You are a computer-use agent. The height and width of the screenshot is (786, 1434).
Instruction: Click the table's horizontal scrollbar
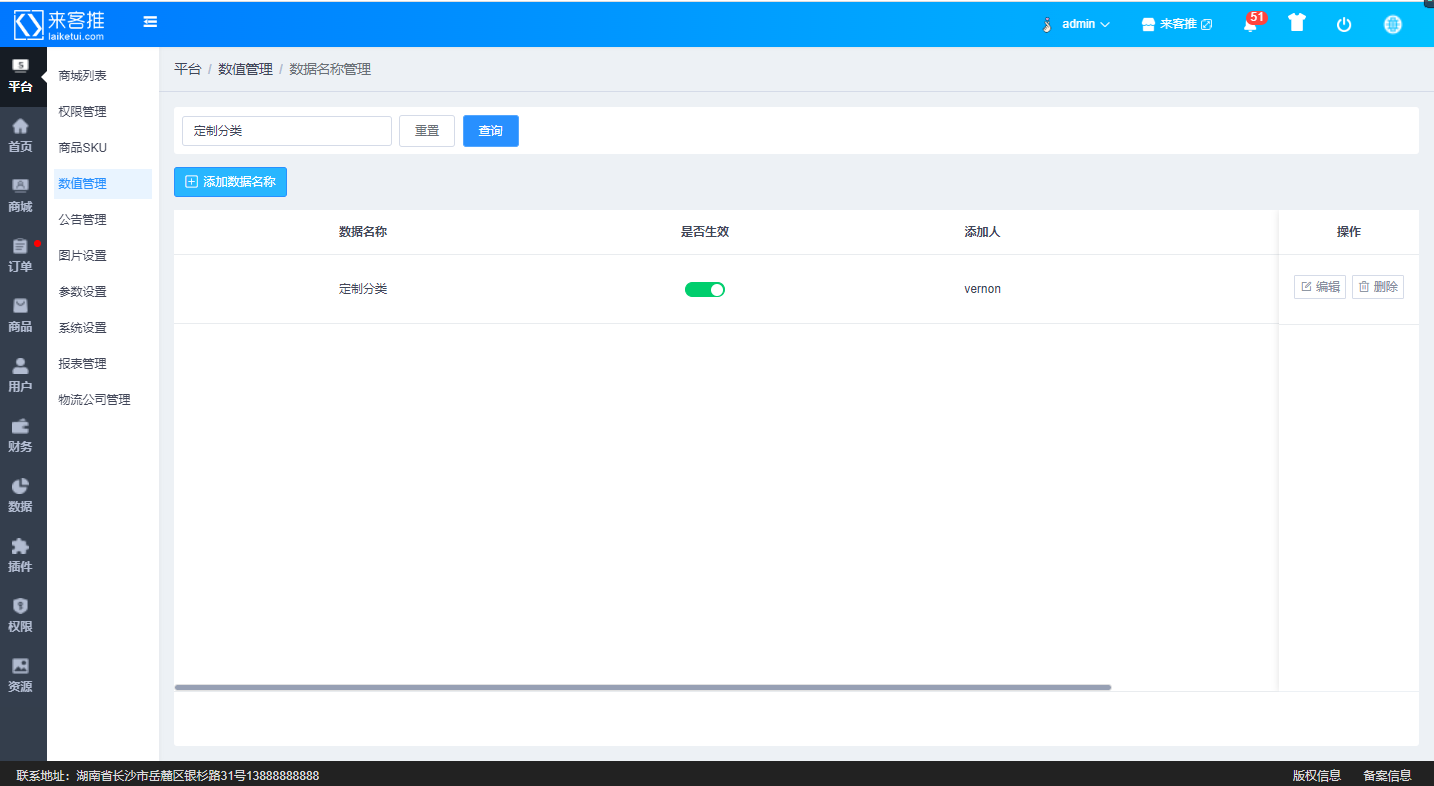(x=643, y=687)
